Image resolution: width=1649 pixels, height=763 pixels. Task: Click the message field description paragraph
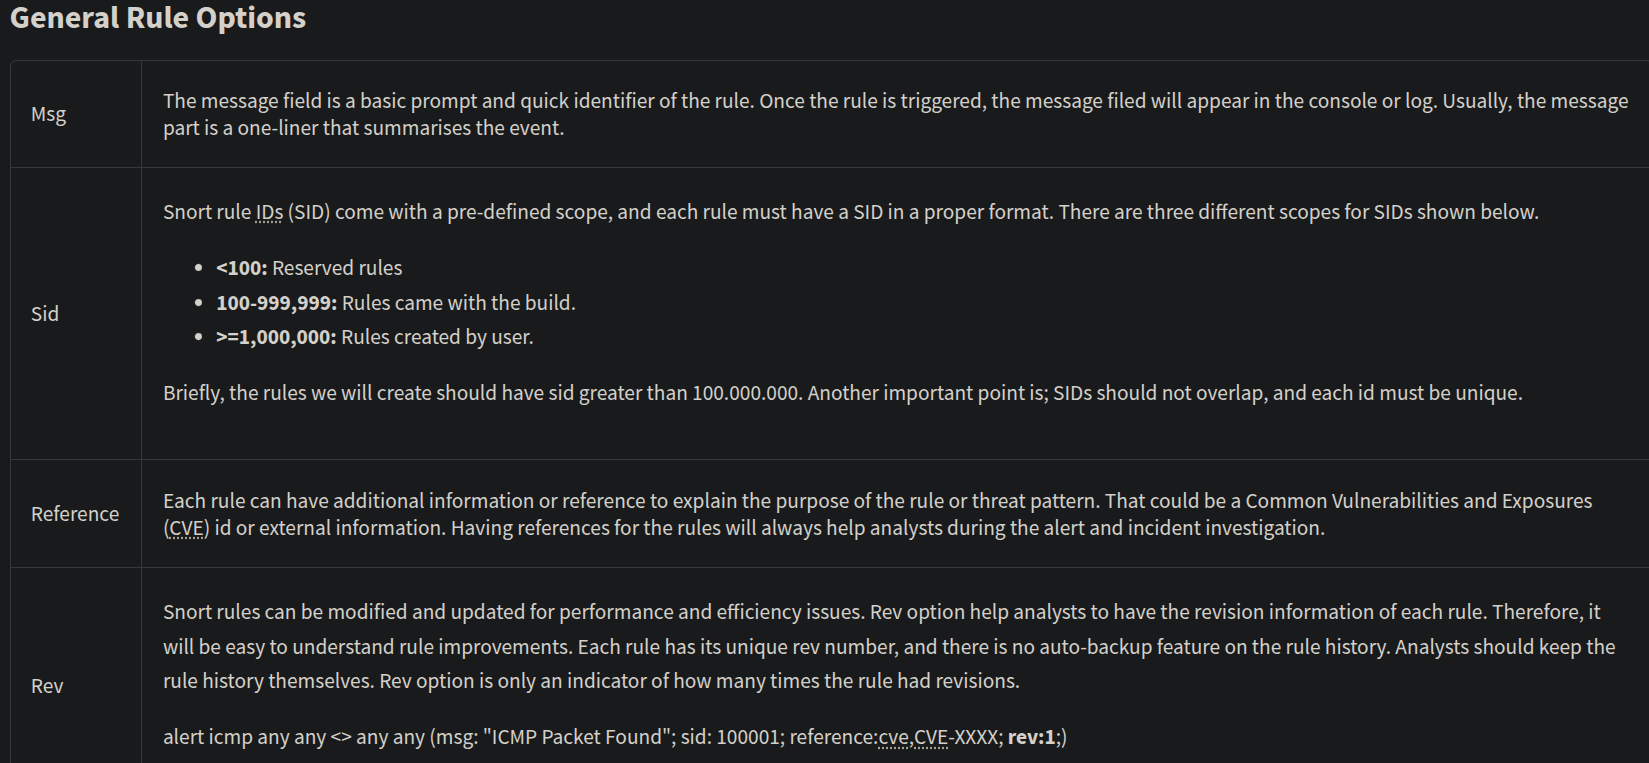pos(895,114)
